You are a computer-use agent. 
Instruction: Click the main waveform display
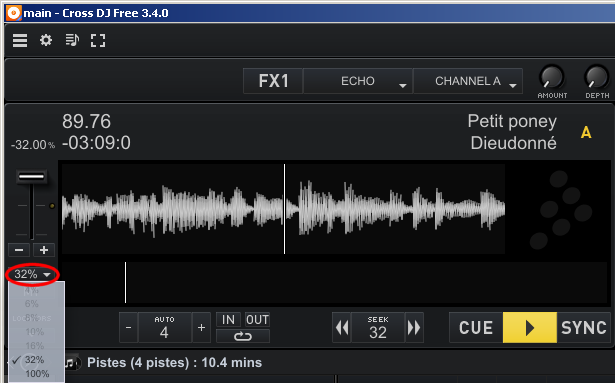click(283, 209)
